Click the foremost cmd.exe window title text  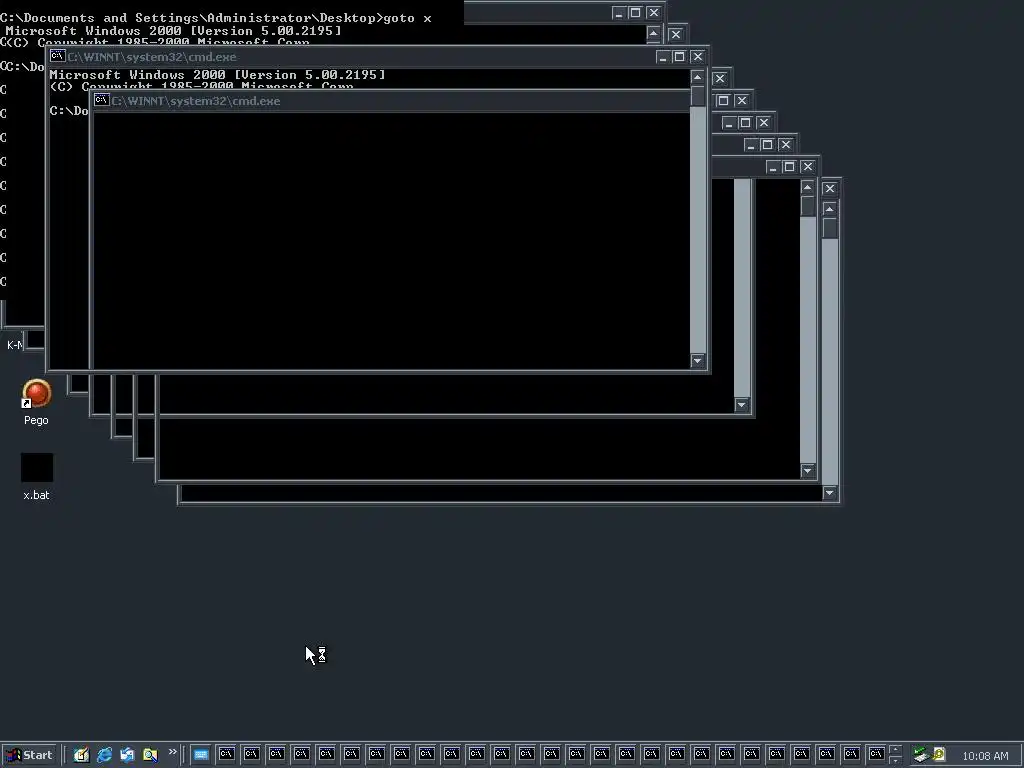click(x=195, y=101)
